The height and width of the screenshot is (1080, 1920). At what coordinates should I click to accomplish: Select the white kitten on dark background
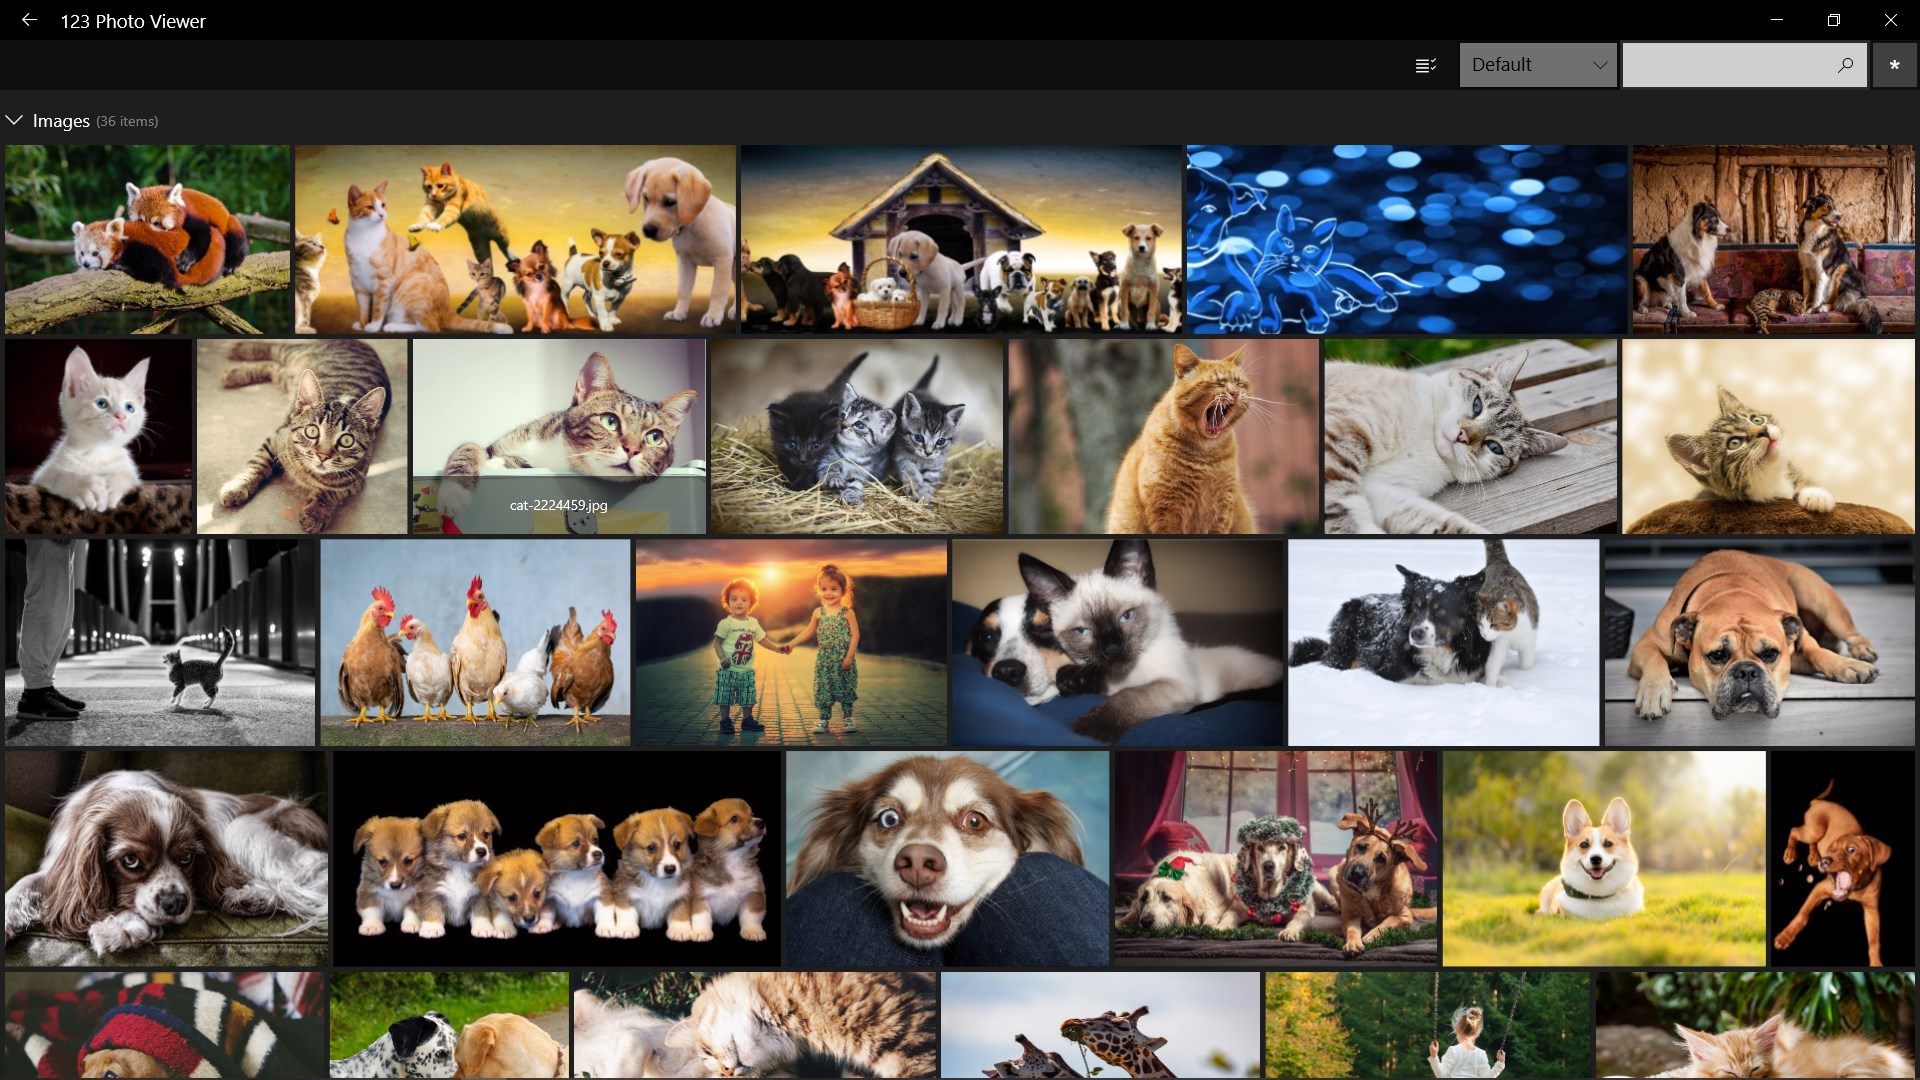[x=98, y=435]
